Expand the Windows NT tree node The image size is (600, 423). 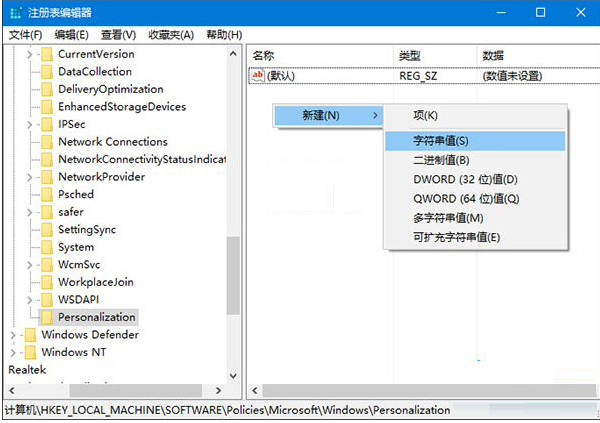[12, 353]
